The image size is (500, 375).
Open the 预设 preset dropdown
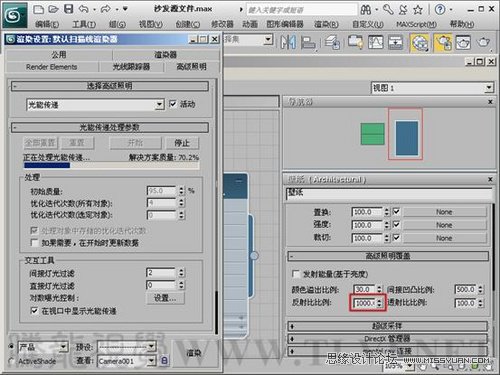127,347
